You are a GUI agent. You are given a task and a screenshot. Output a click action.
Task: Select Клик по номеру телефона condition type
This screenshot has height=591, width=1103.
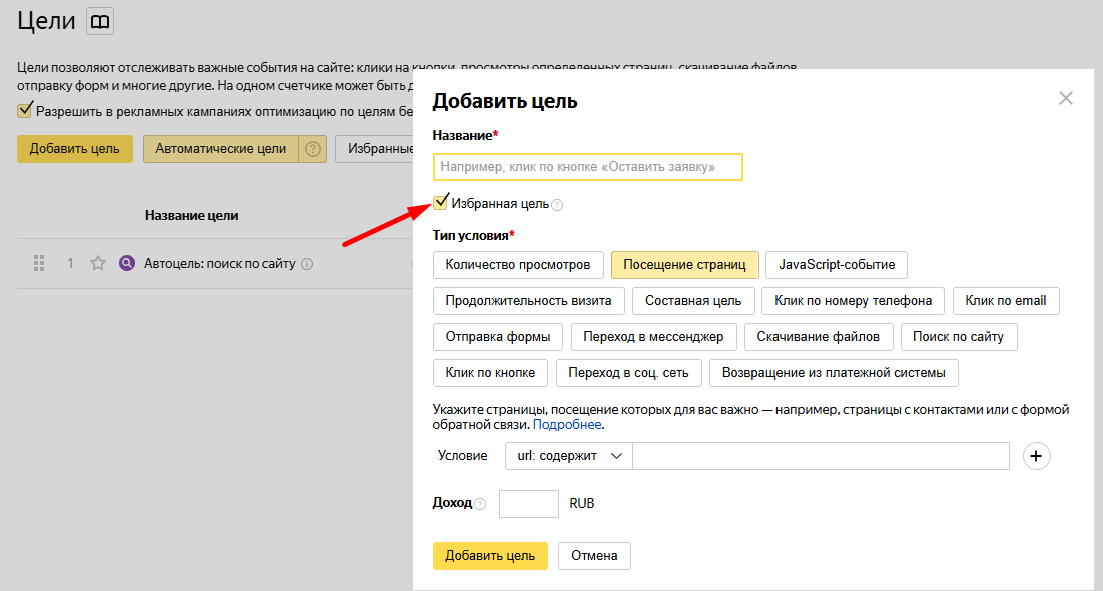point(853,301)
